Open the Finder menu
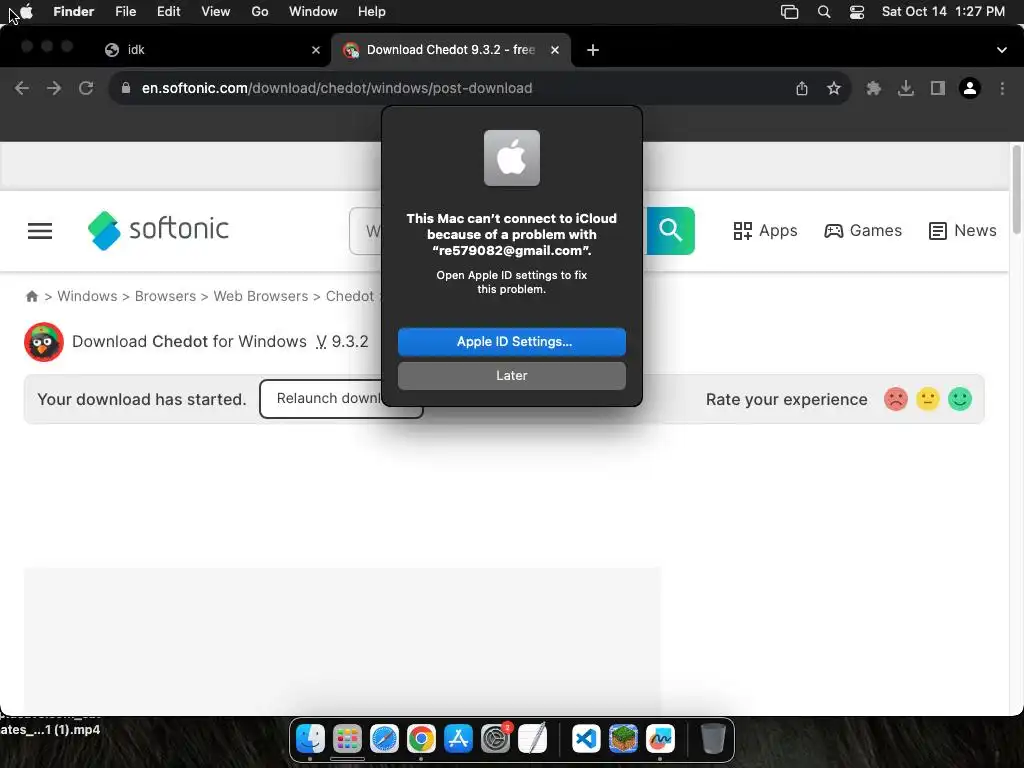 [x=73, y=12]
